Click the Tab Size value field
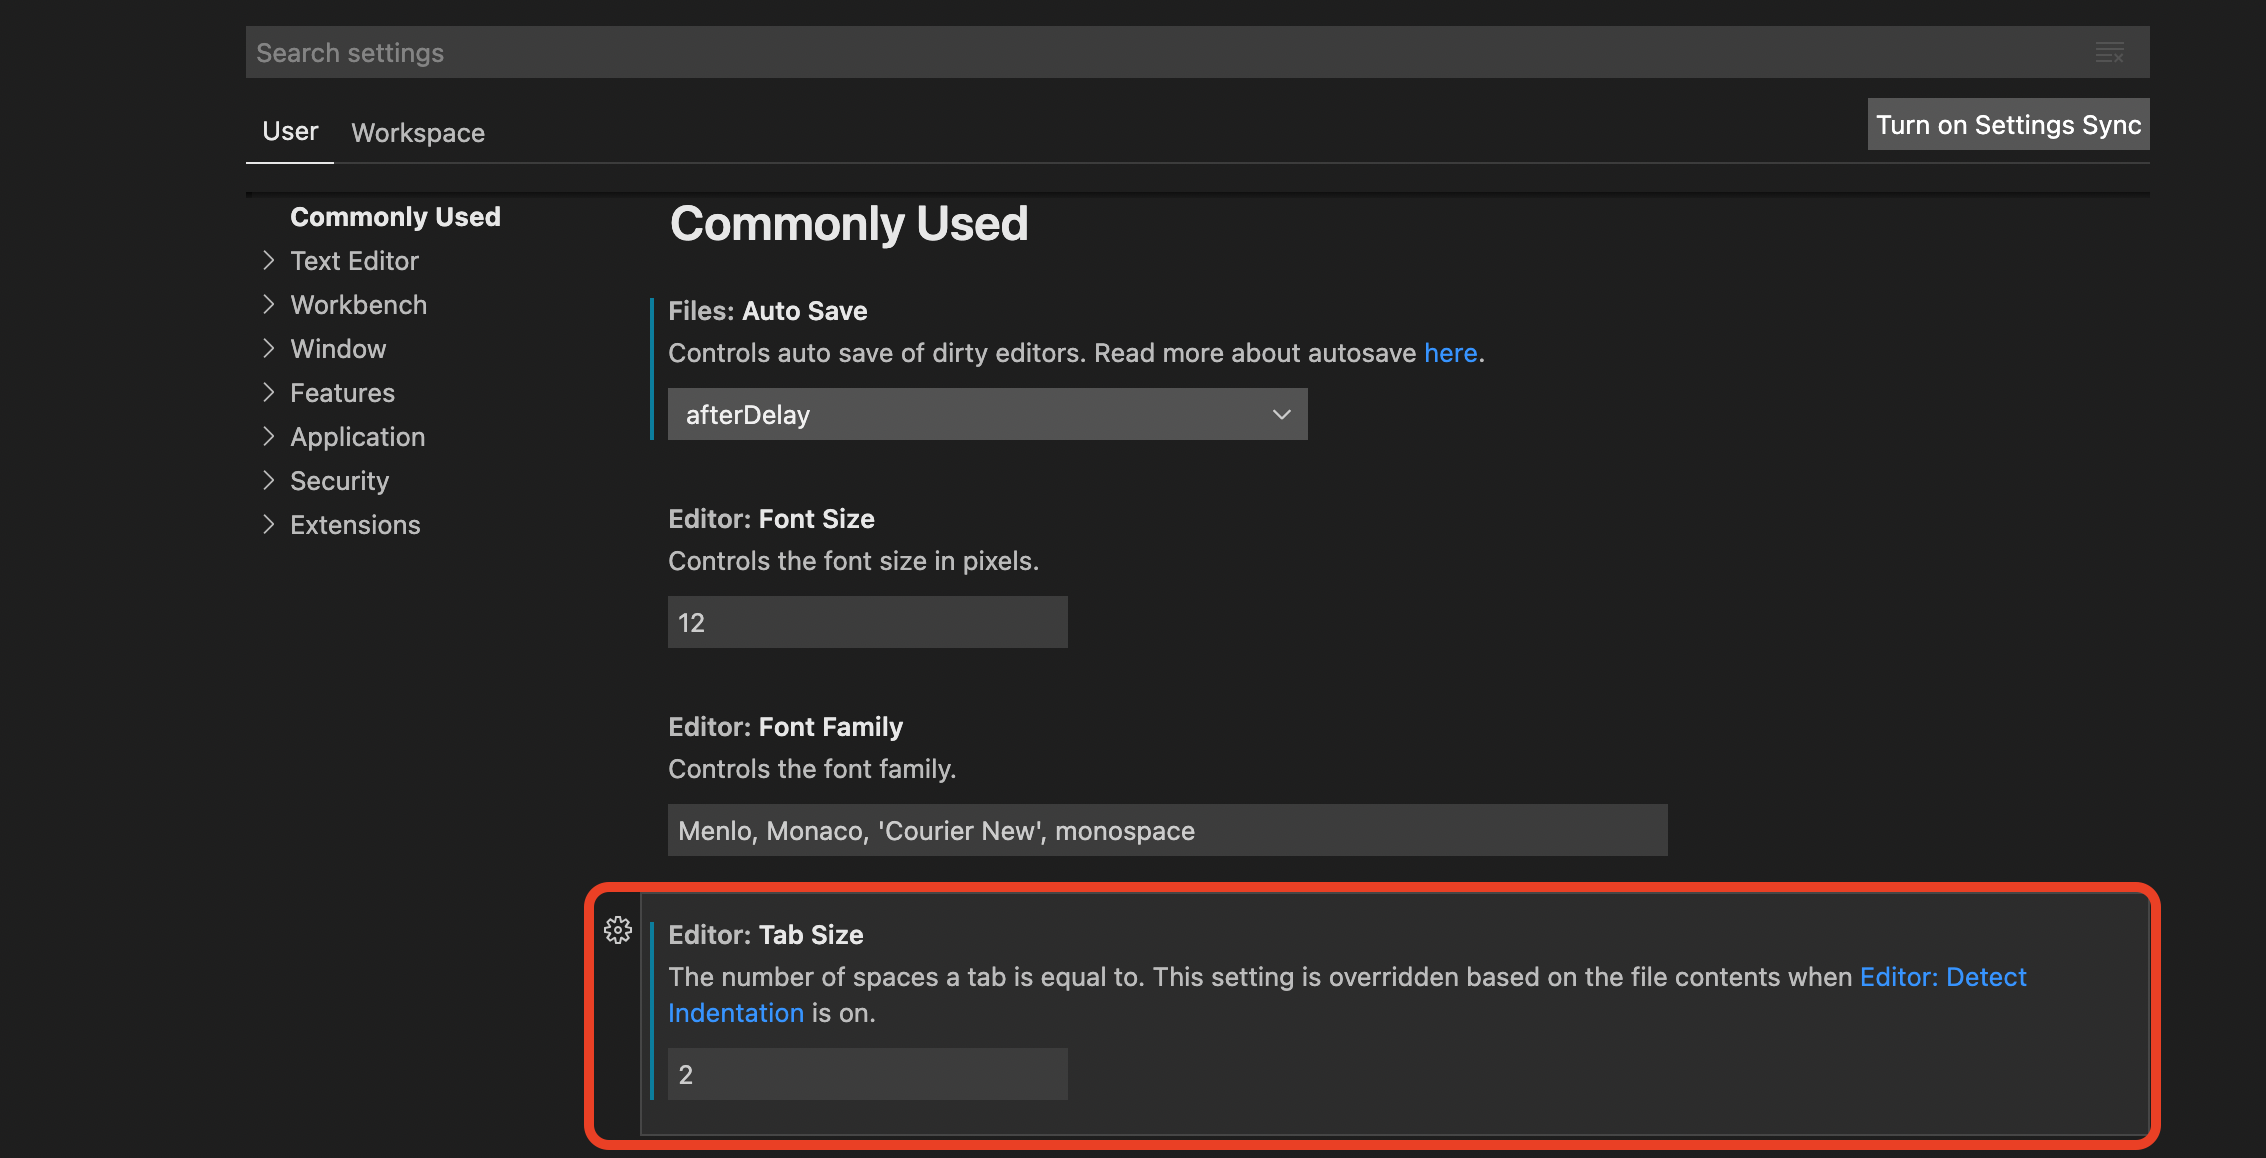This screenshot has width=2266, height=1158. 867,1074
